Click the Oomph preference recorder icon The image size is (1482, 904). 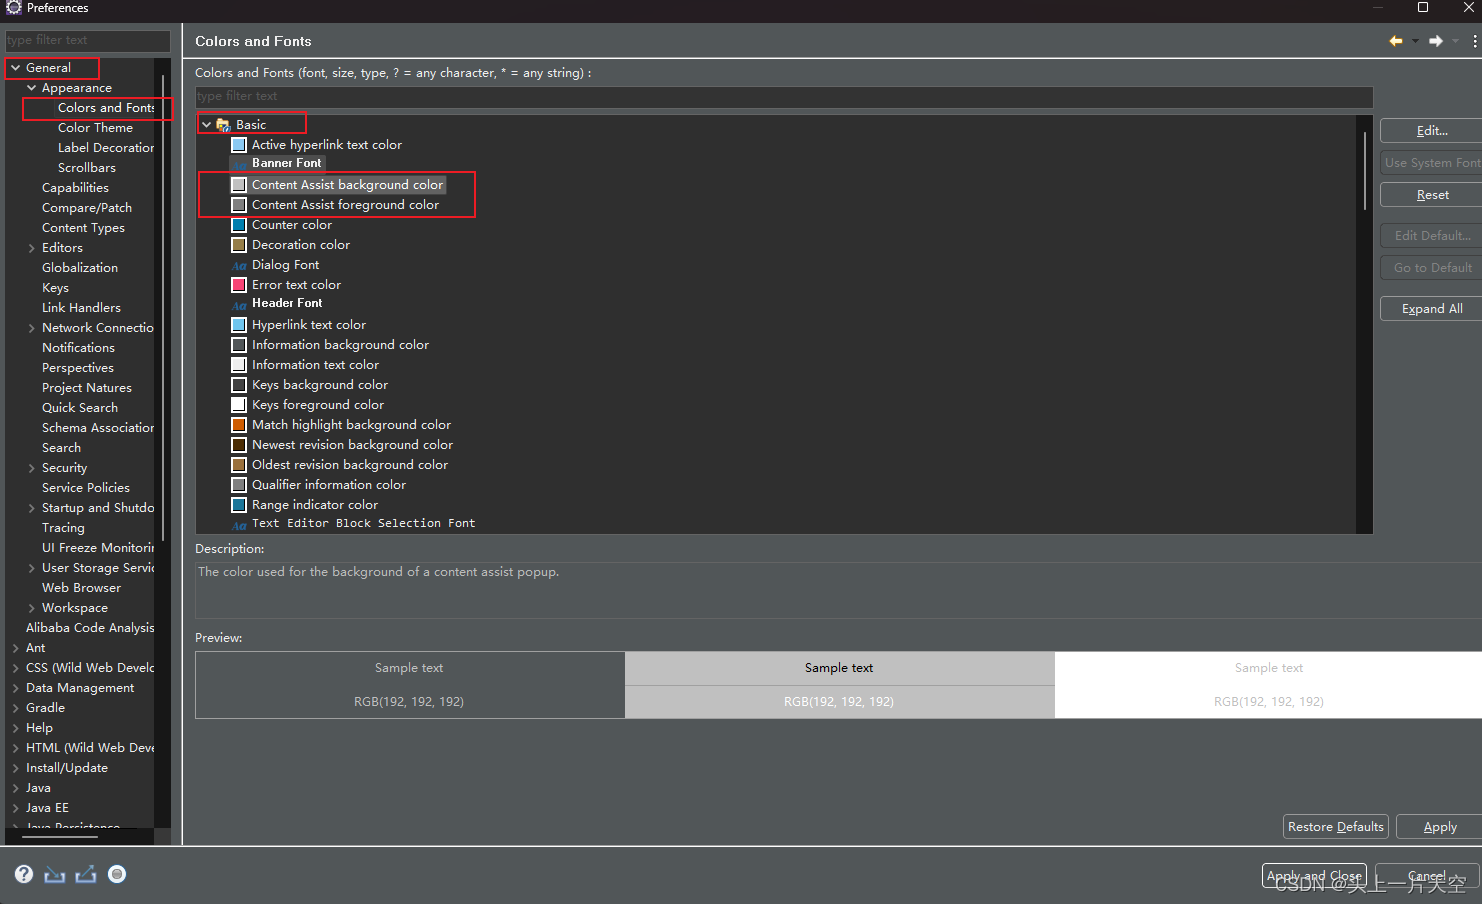pos(117,874)
